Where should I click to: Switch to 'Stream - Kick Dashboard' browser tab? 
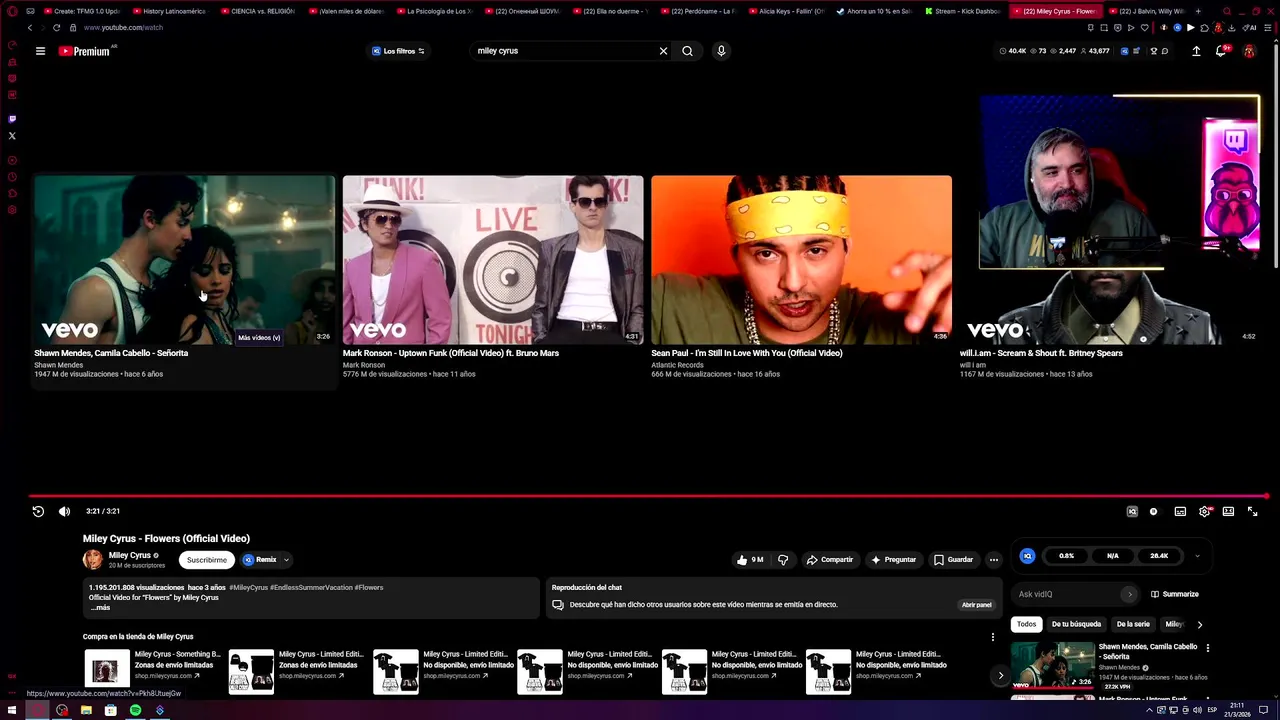[961, 11]
